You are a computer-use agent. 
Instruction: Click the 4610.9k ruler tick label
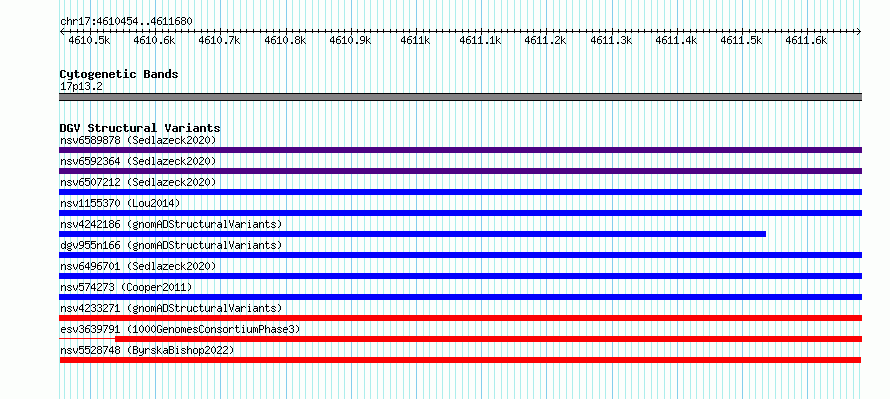point(350,40)
